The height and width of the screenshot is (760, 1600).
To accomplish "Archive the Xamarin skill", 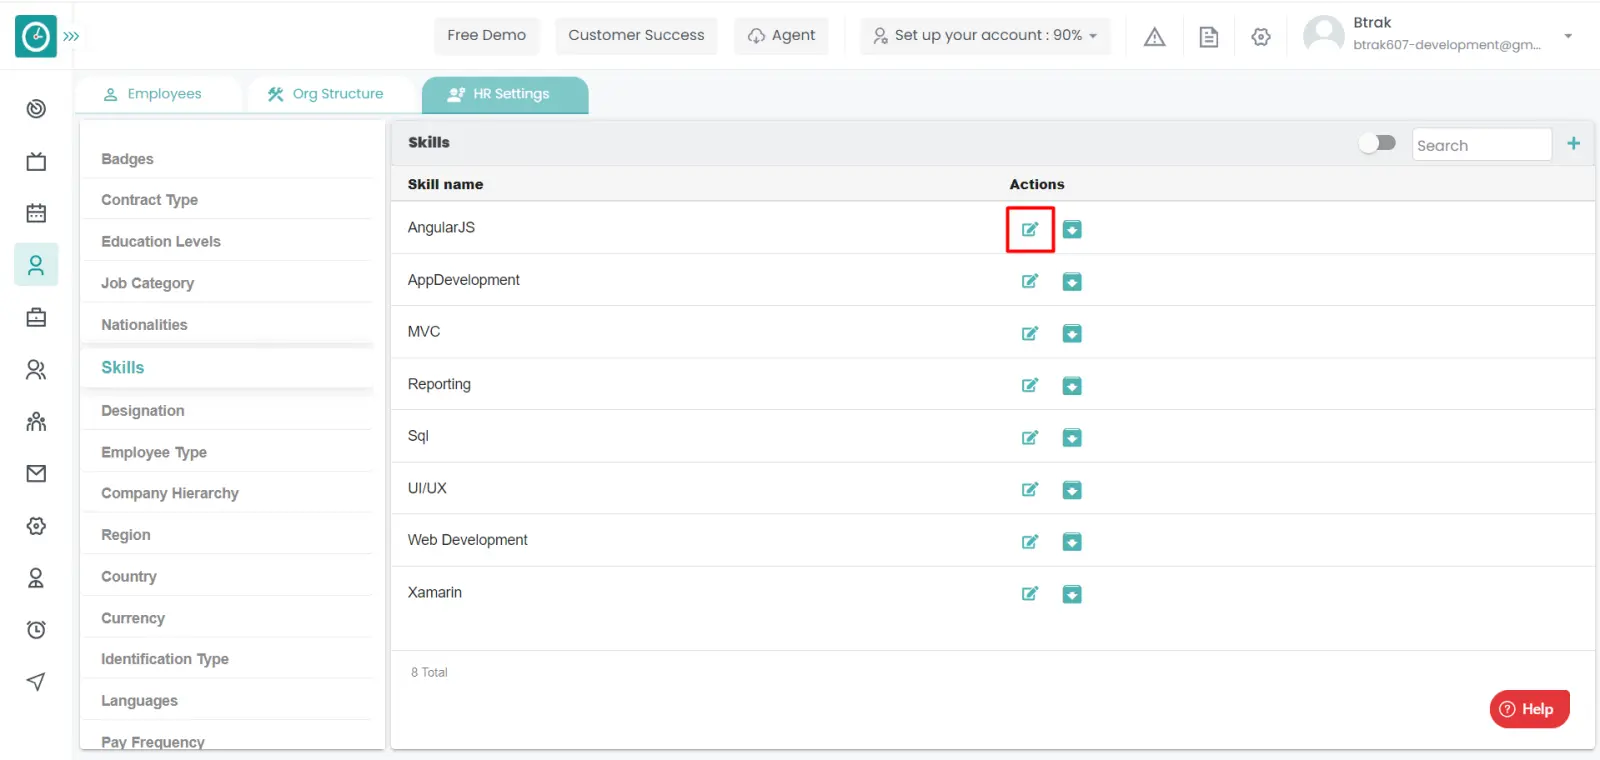I will [x=1071, y=594].
